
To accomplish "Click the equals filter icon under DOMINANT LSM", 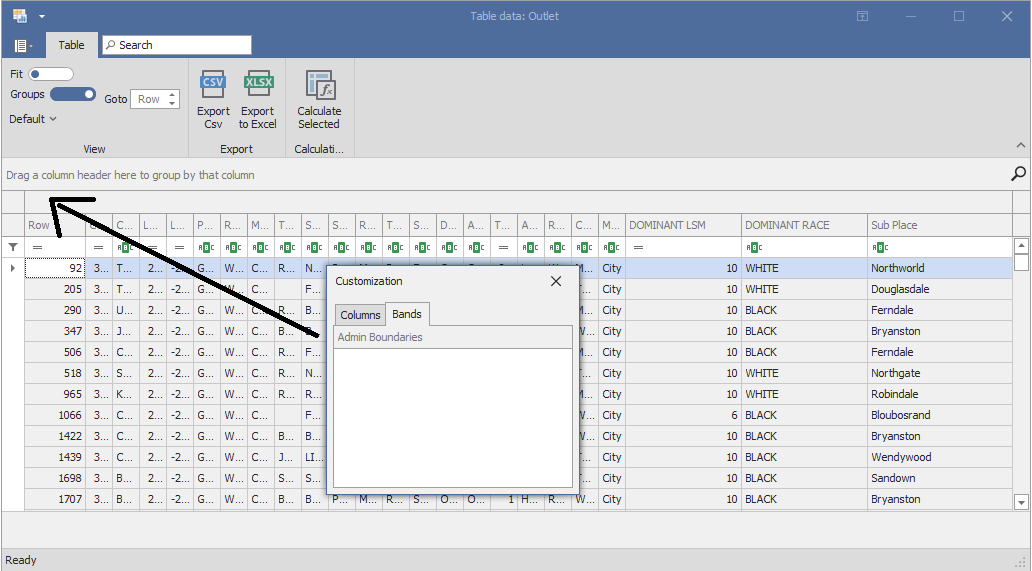I will pos(637,247).
